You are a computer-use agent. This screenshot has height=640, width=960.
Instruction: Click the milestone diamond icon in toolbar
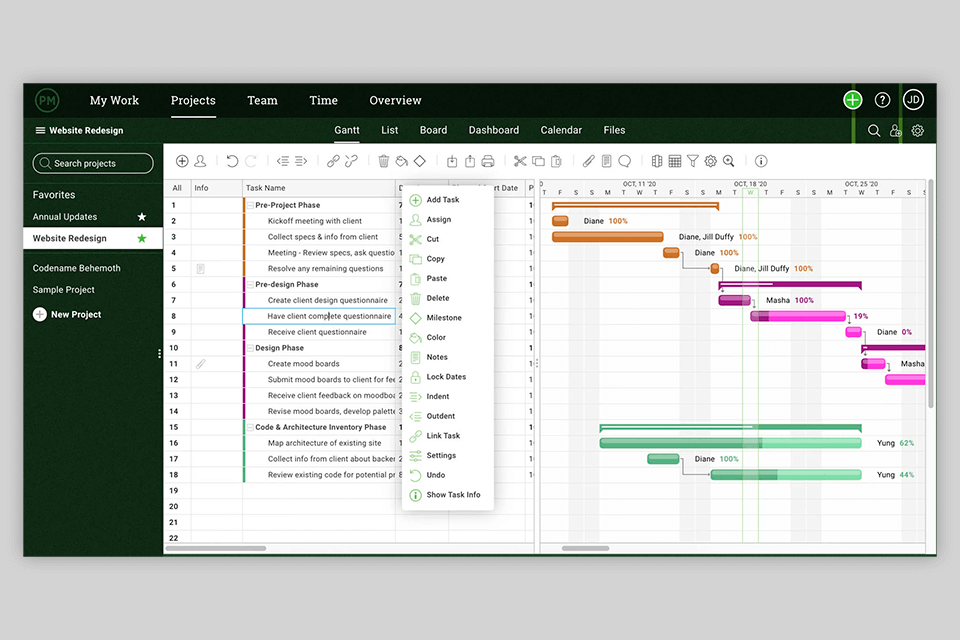[x=420, y=161]
